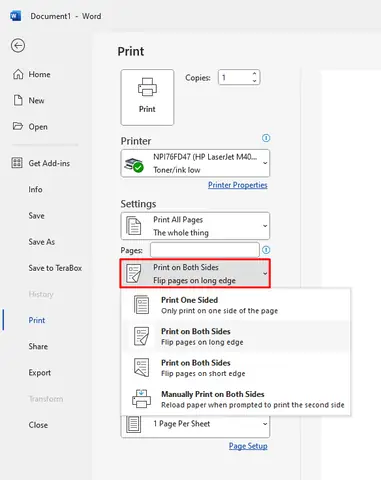Image resolution: width=381 pixels, height=480 pixels.
Task: Open the 1 Page Per Sheet dropdown
Action: (x=265, y=424)
